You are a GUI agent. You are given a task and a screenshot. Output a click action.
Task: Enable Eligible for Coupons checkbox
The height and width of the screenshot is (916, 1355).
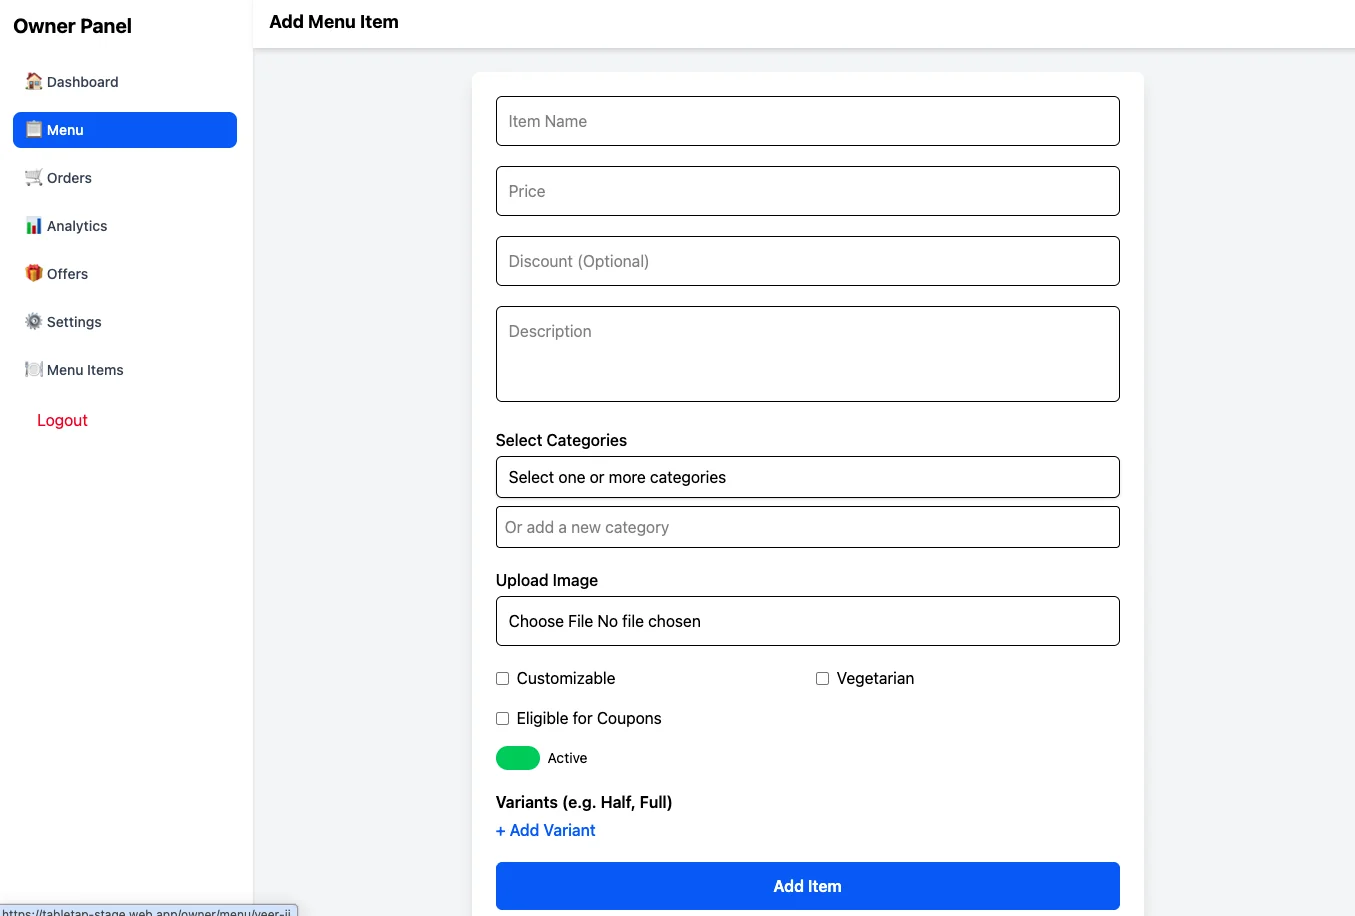tap(503, 718)
